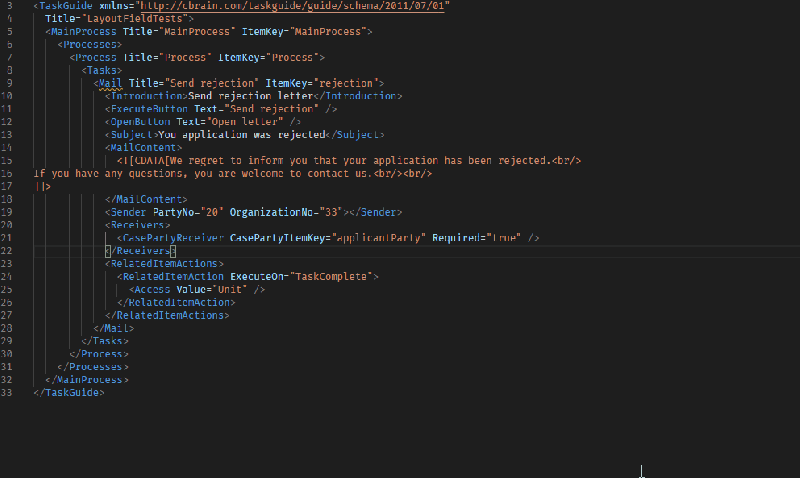The image size is (800, 478).
Task: Select line number 9 in the gutter
Action: 10,83
